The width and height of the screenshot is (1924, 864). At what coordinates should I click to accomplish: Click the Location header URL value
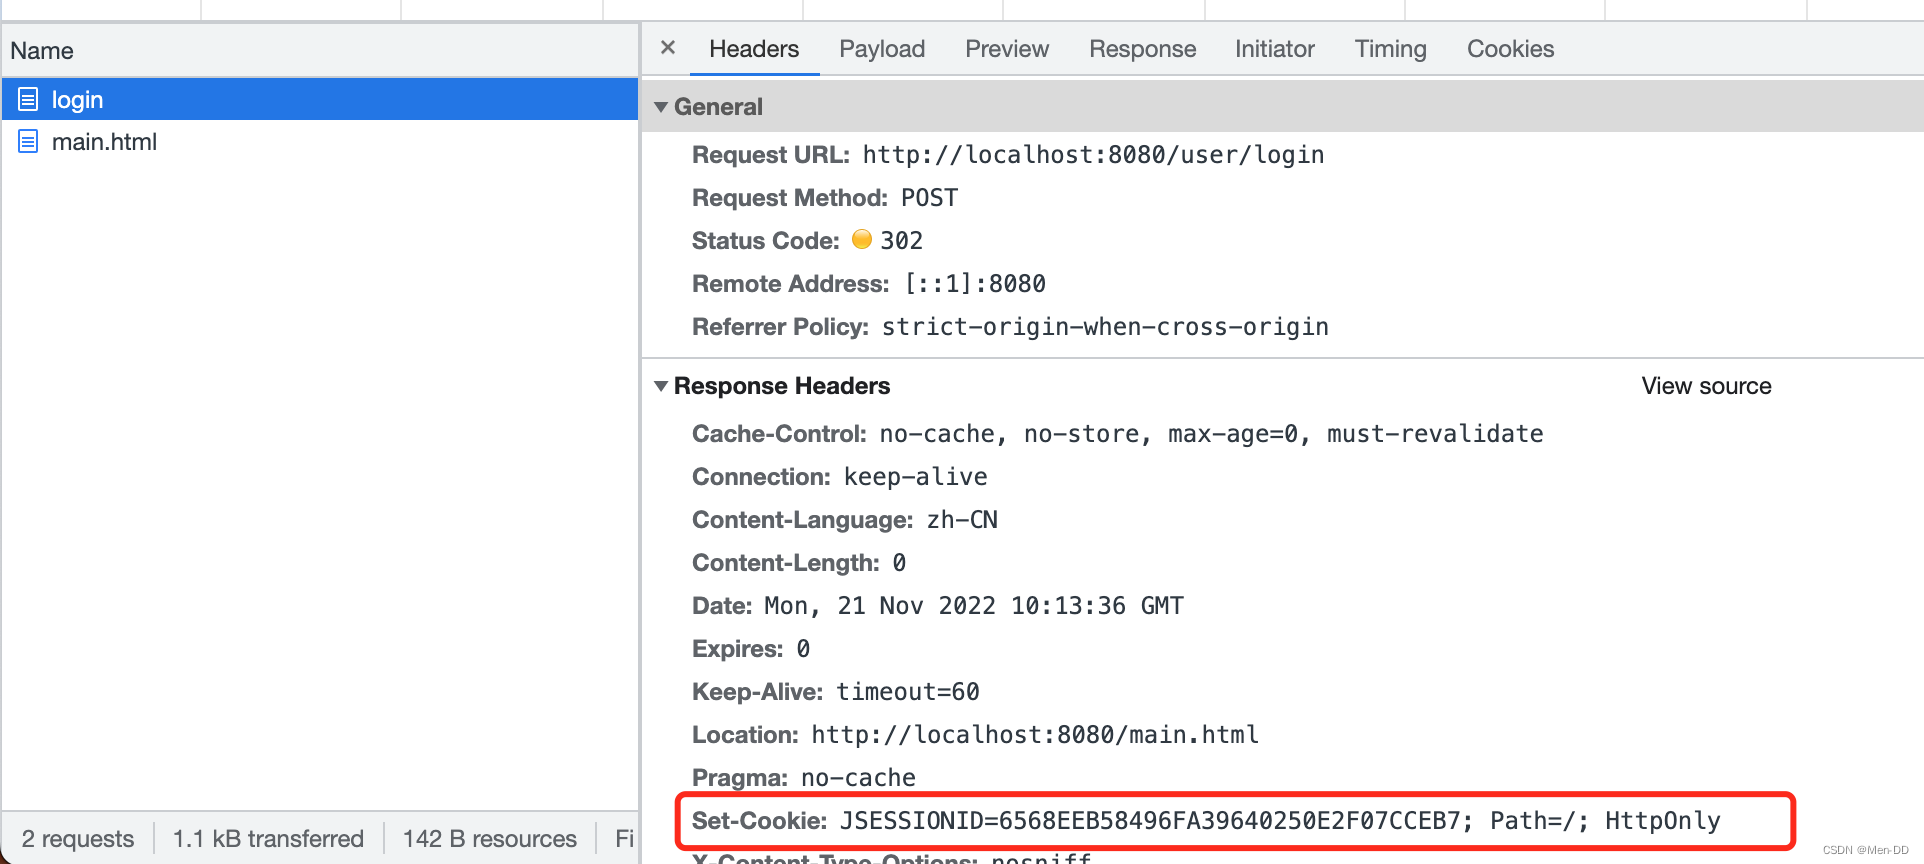pyautogui.click(x=1035, y=735)
